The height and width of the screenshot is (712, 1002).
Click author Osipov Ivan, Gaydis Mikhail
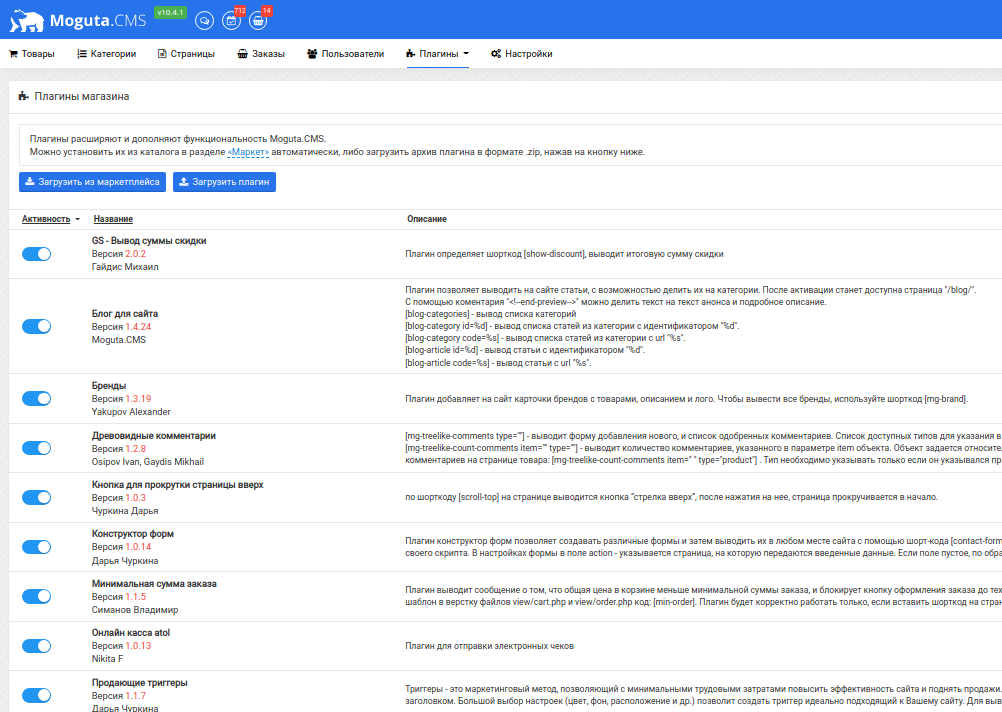coord(148,462)
